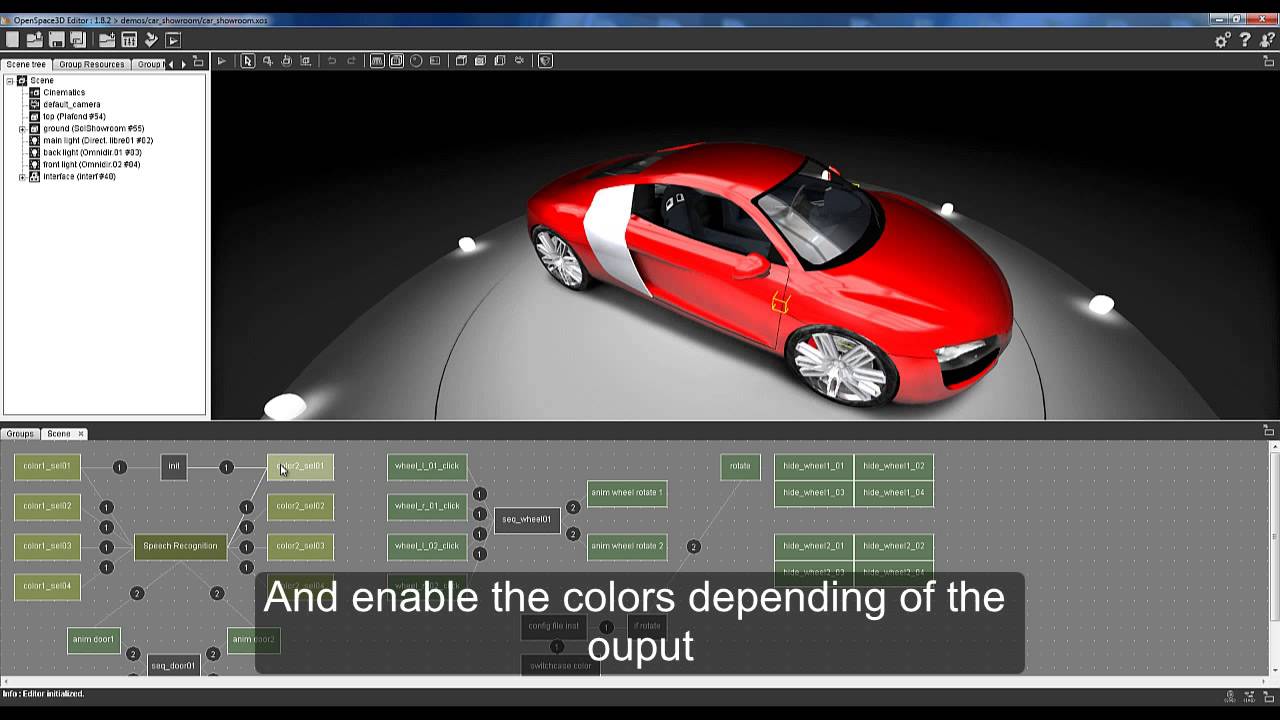Select Cinematics in the scene tree

coord(64,92)
